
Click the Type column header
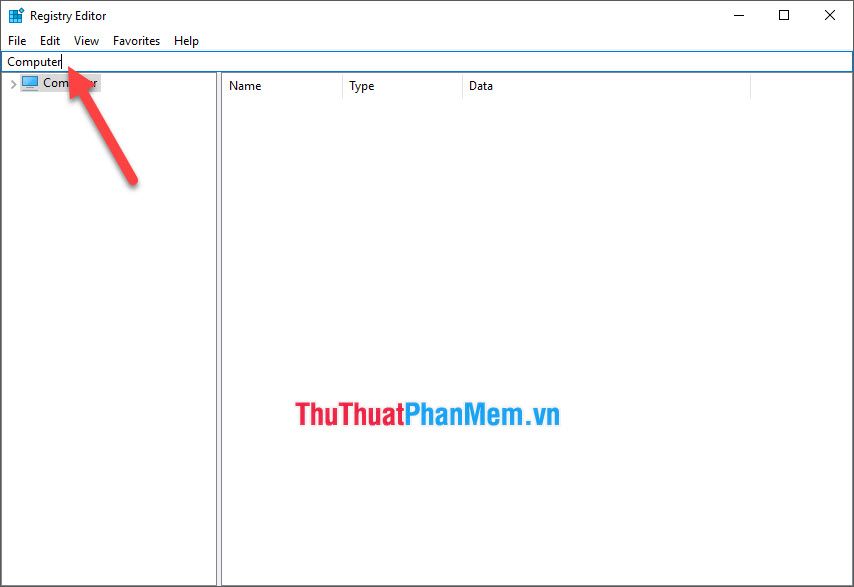(361, 86)
